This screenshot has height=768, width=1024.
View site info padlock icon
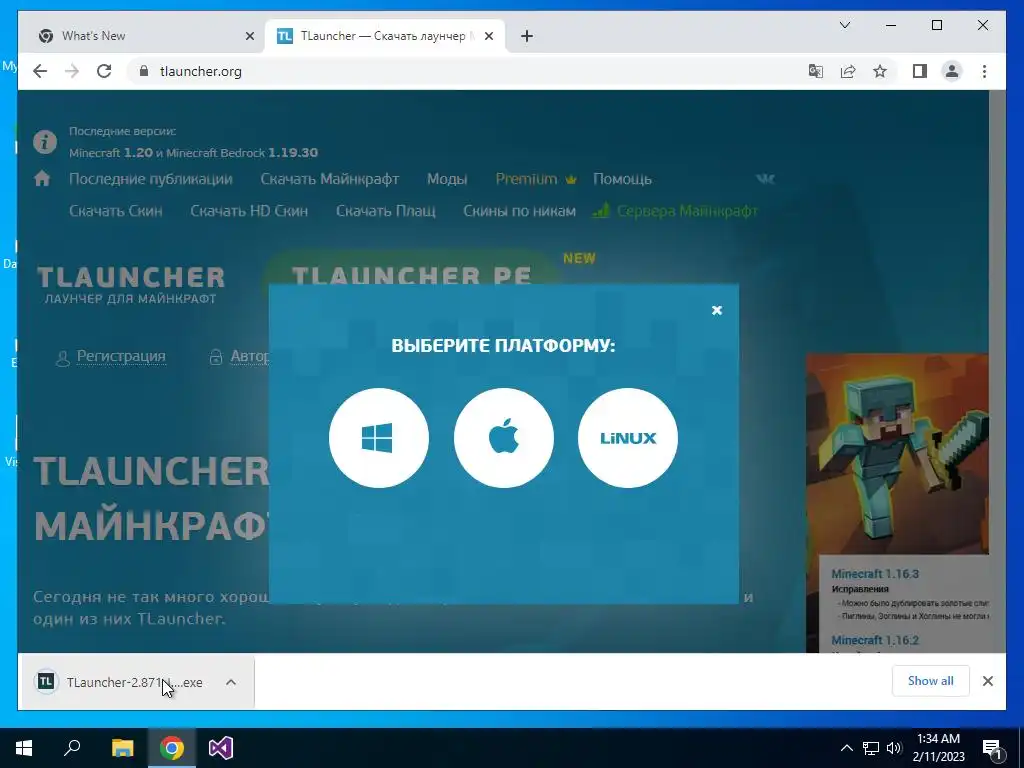click(144, 71)
